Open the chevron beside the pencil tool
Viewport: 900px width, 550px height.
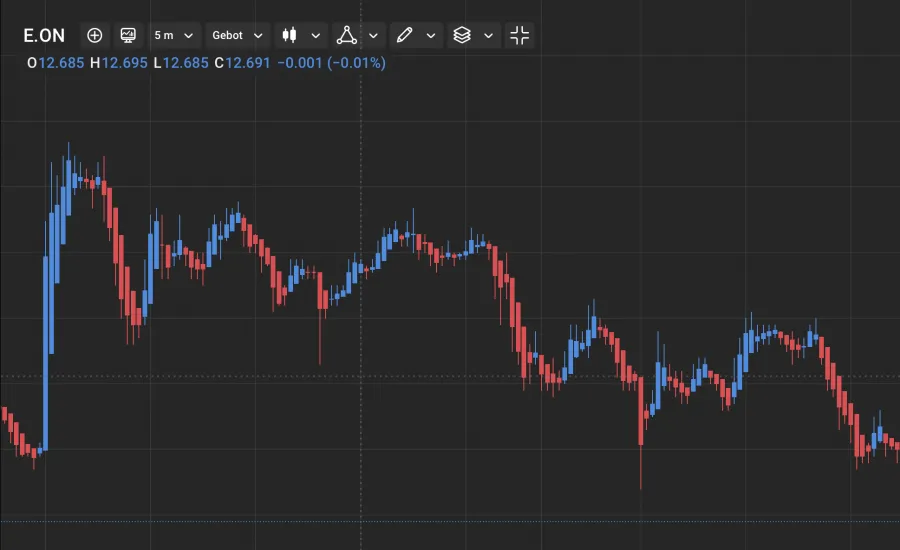pyautogui.click(x=431, y=36)
